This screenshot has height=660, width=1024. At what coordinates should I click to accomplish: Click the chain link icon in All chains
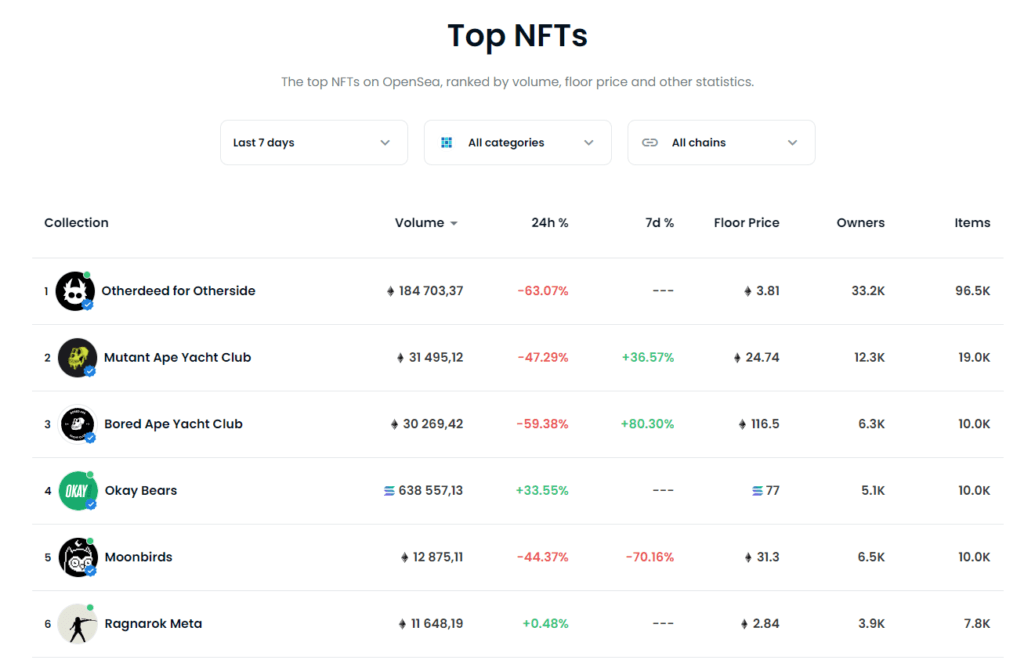pyautogui.click(x=650, y=143)
